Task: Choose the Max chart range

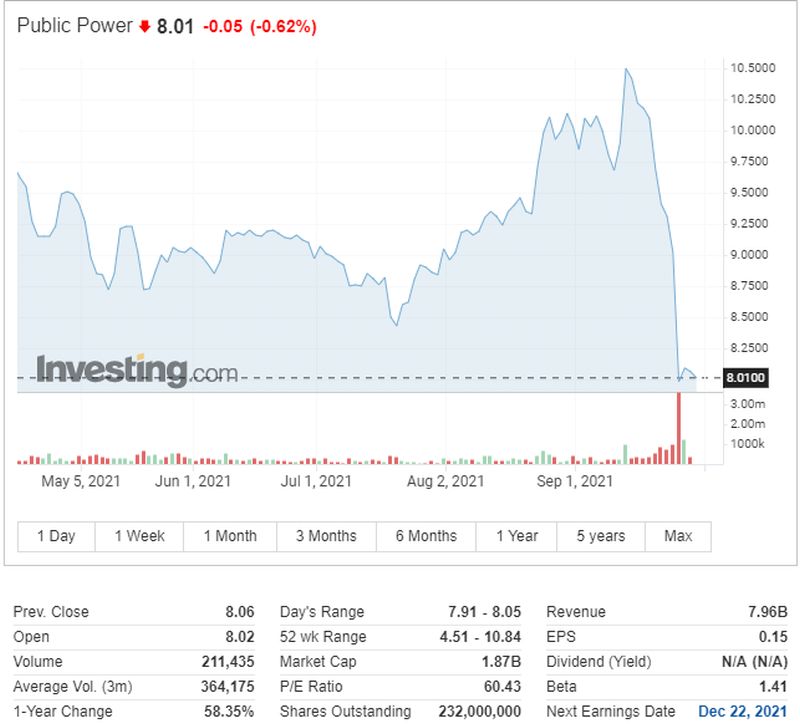Action: point(678,536)
